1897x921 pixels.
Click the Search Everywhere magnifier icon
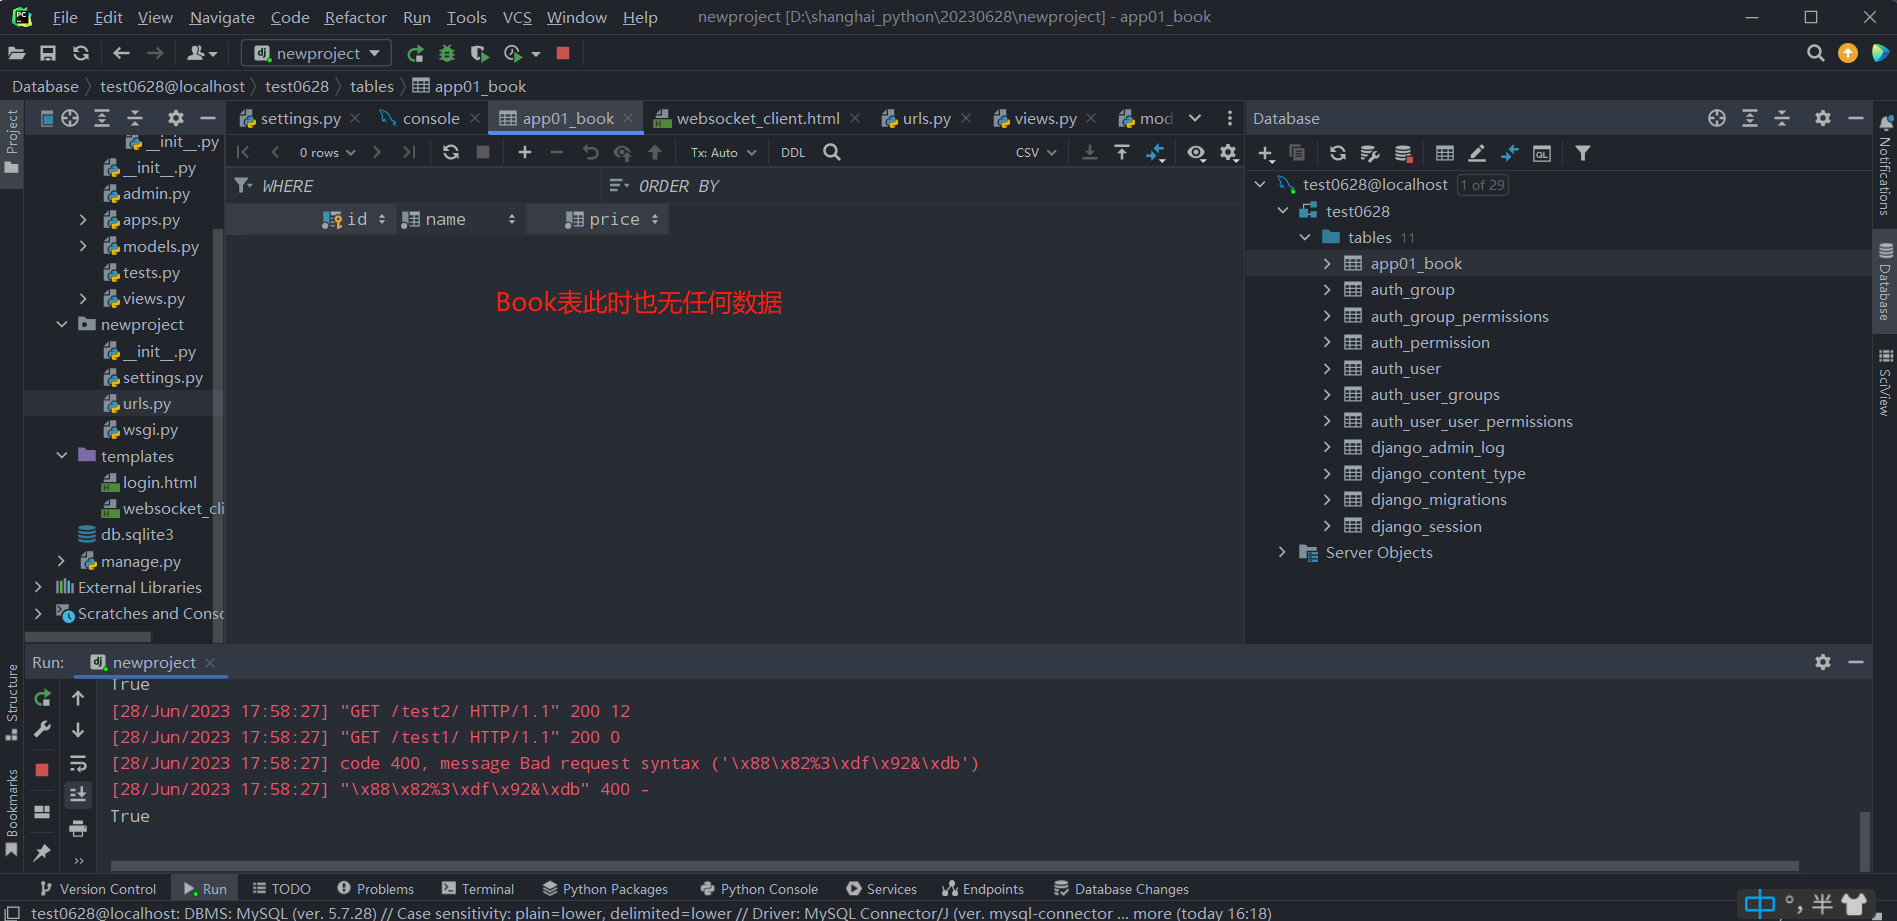click(x=1815, y=53)
